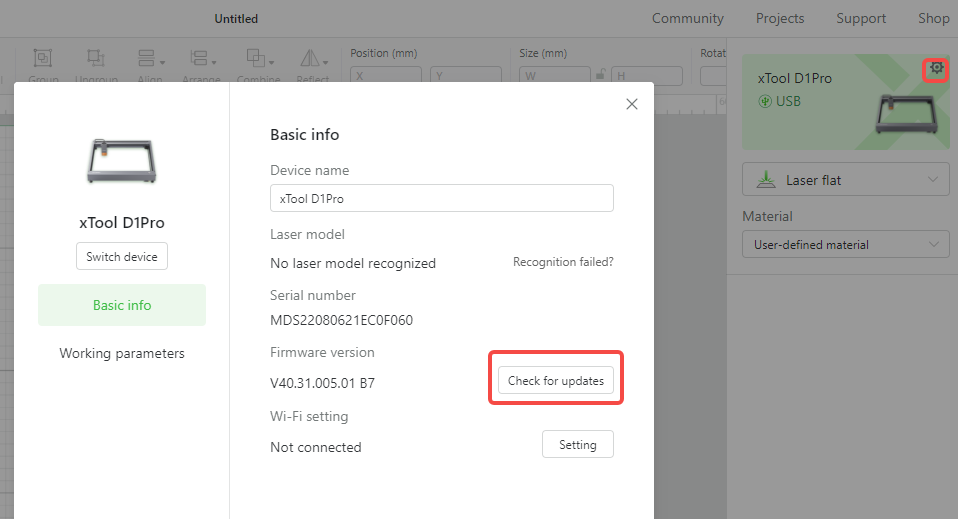Click firmware version V40.31.005.01 B7 text
Image resolution: width=958 pixels, height=519 pixels.
click(323, 383)
